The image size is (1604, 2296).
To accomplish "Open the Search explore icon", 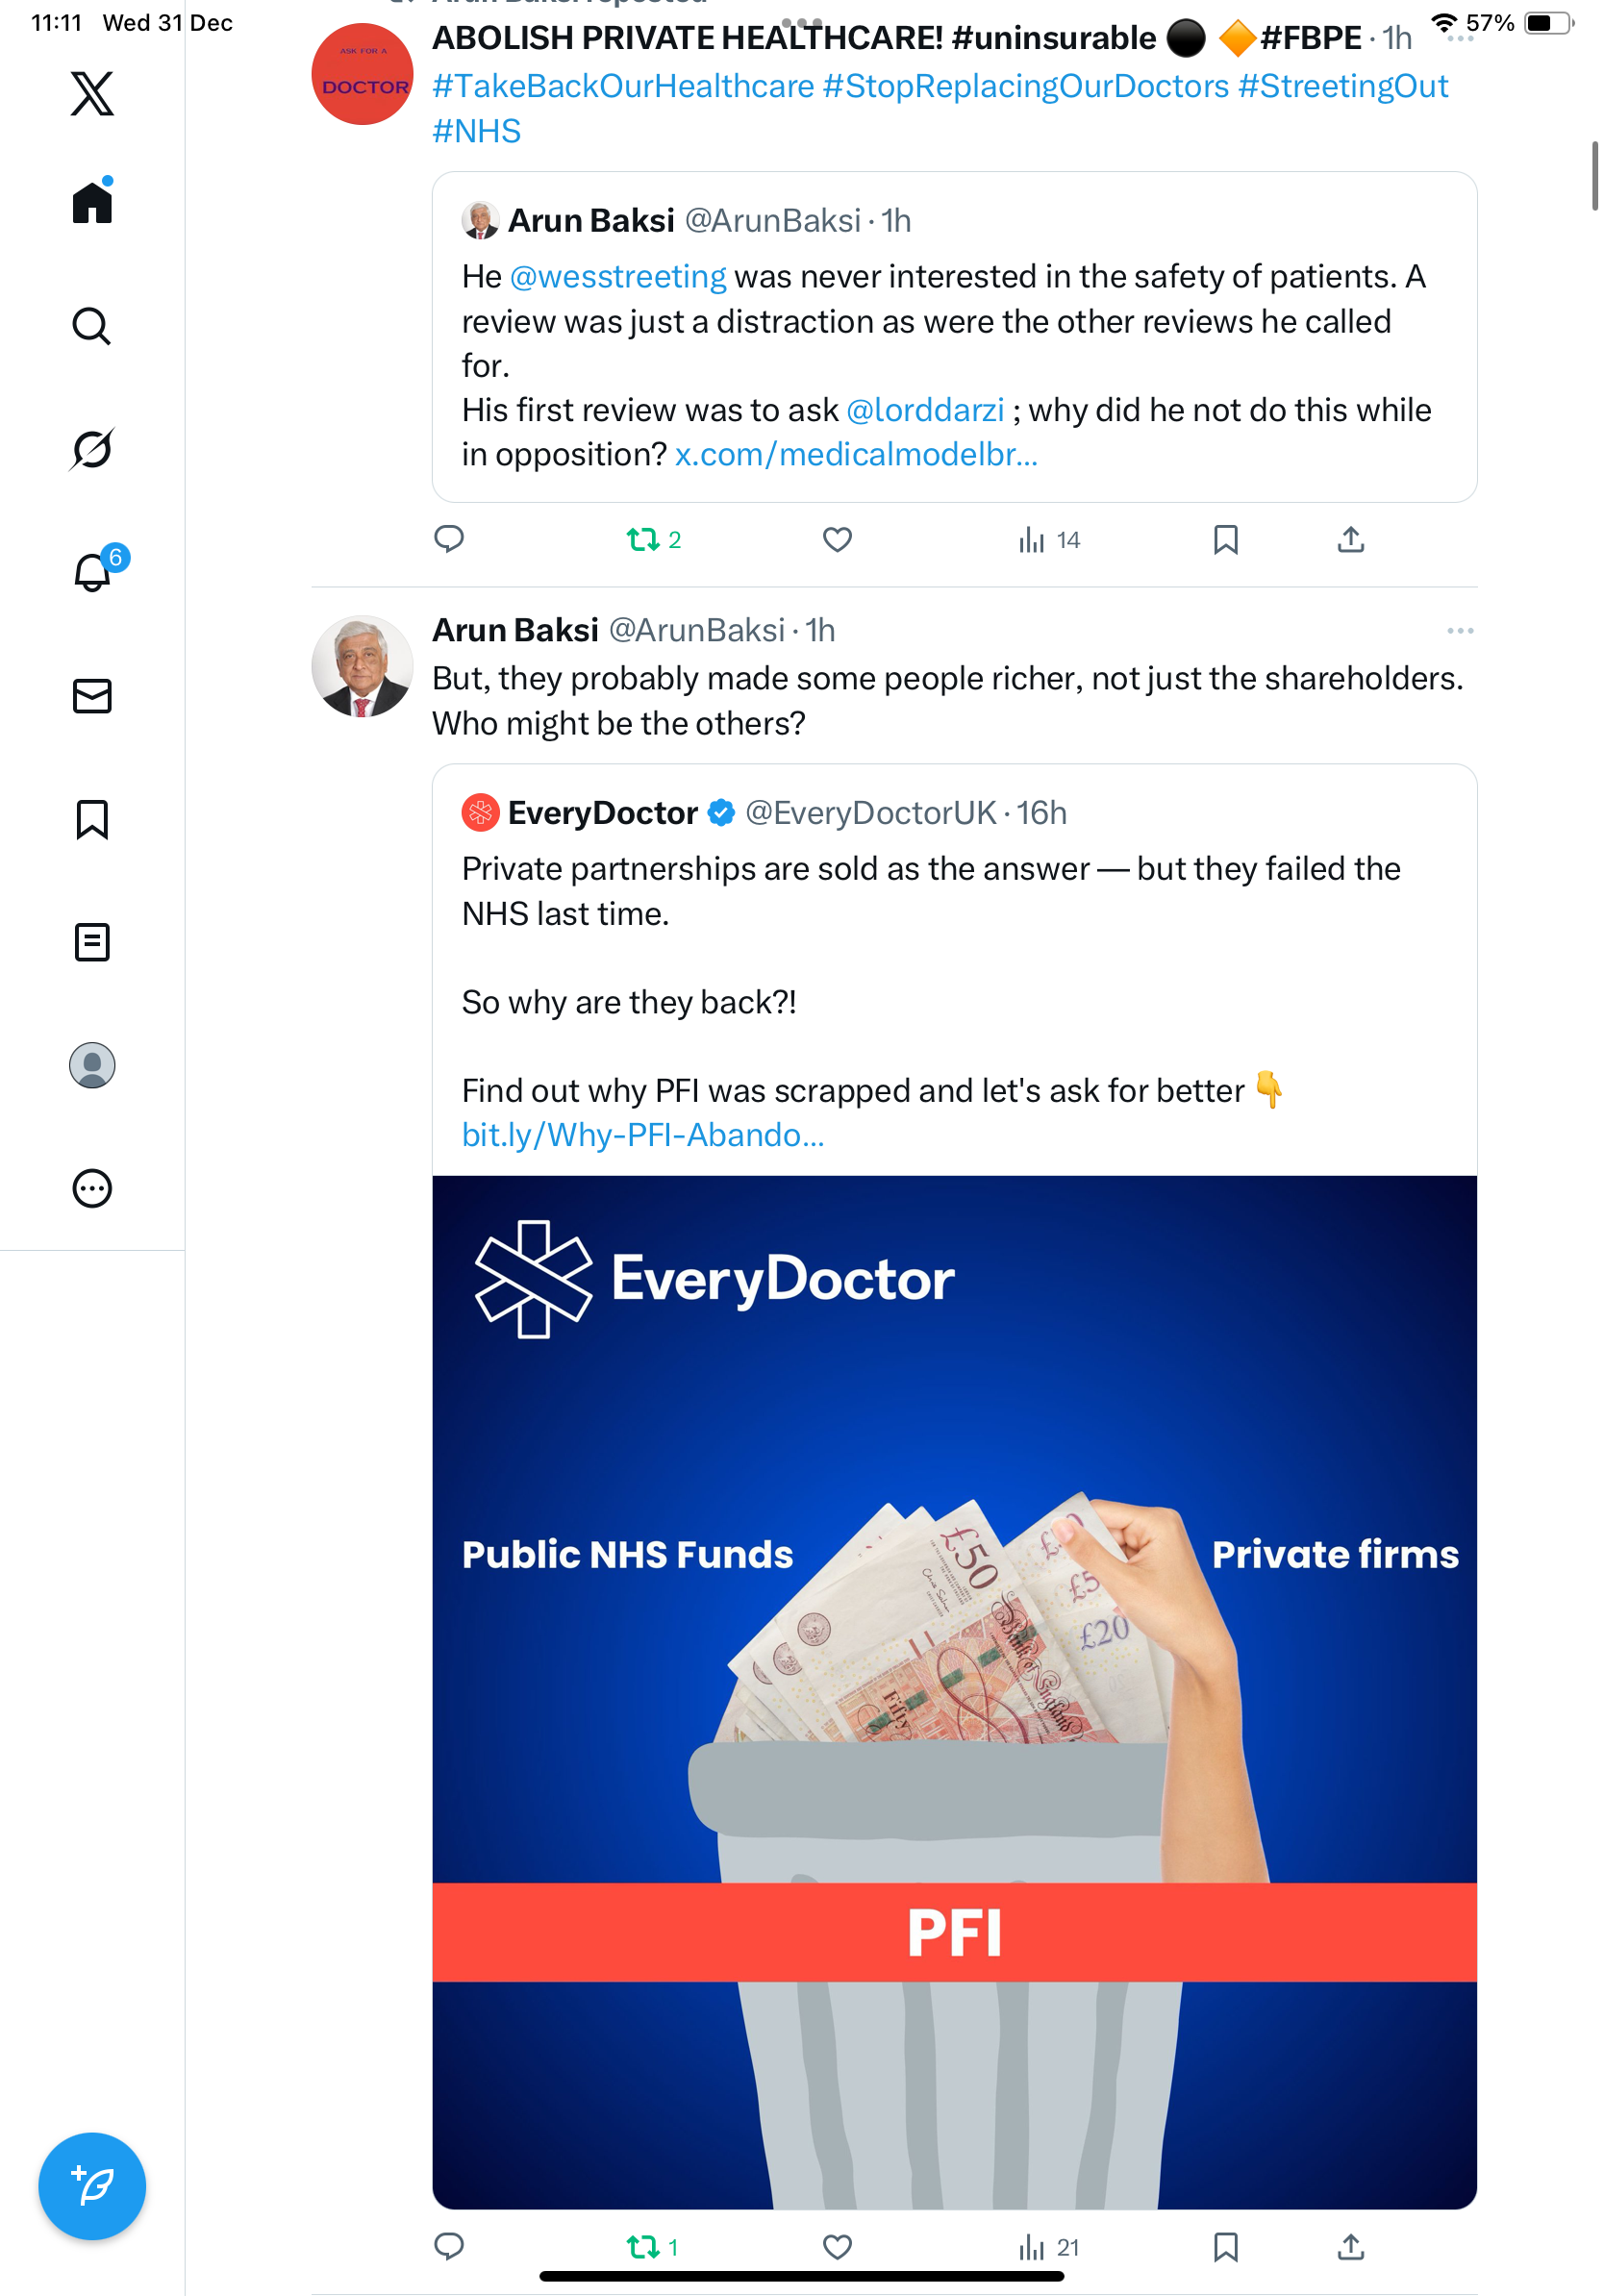I will pyautogui.click(x=92, y=326).
